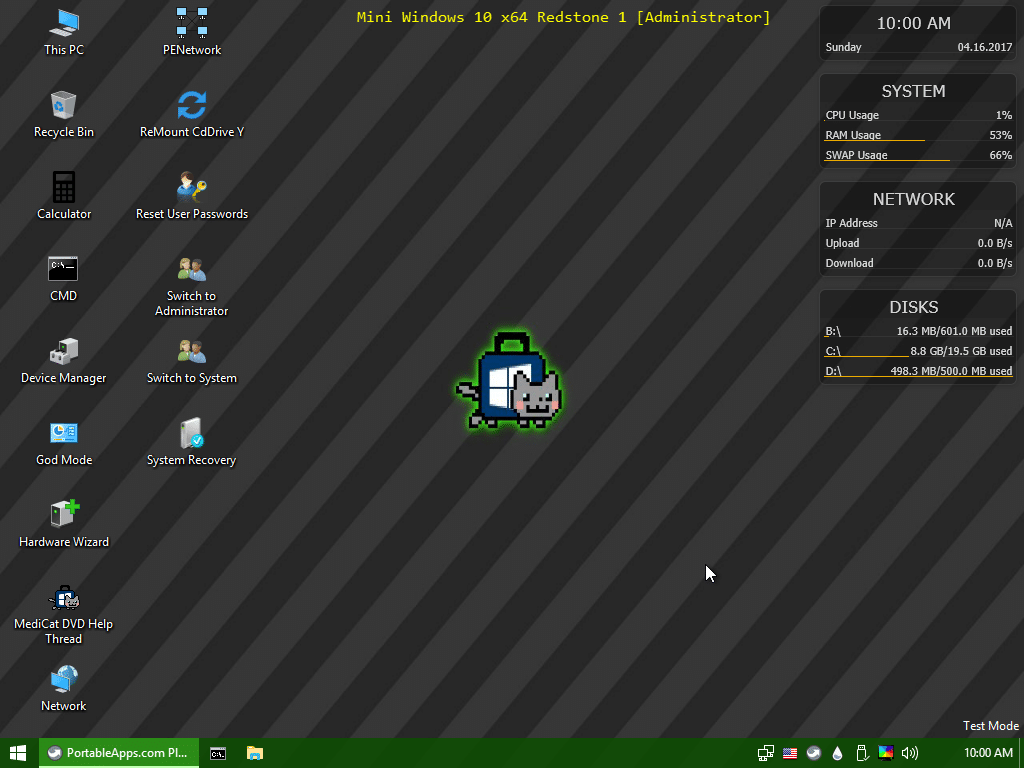Open the PortableApps tray icon
The width and height of the screenshot is (1024, 768).
[x=814, y=753]
